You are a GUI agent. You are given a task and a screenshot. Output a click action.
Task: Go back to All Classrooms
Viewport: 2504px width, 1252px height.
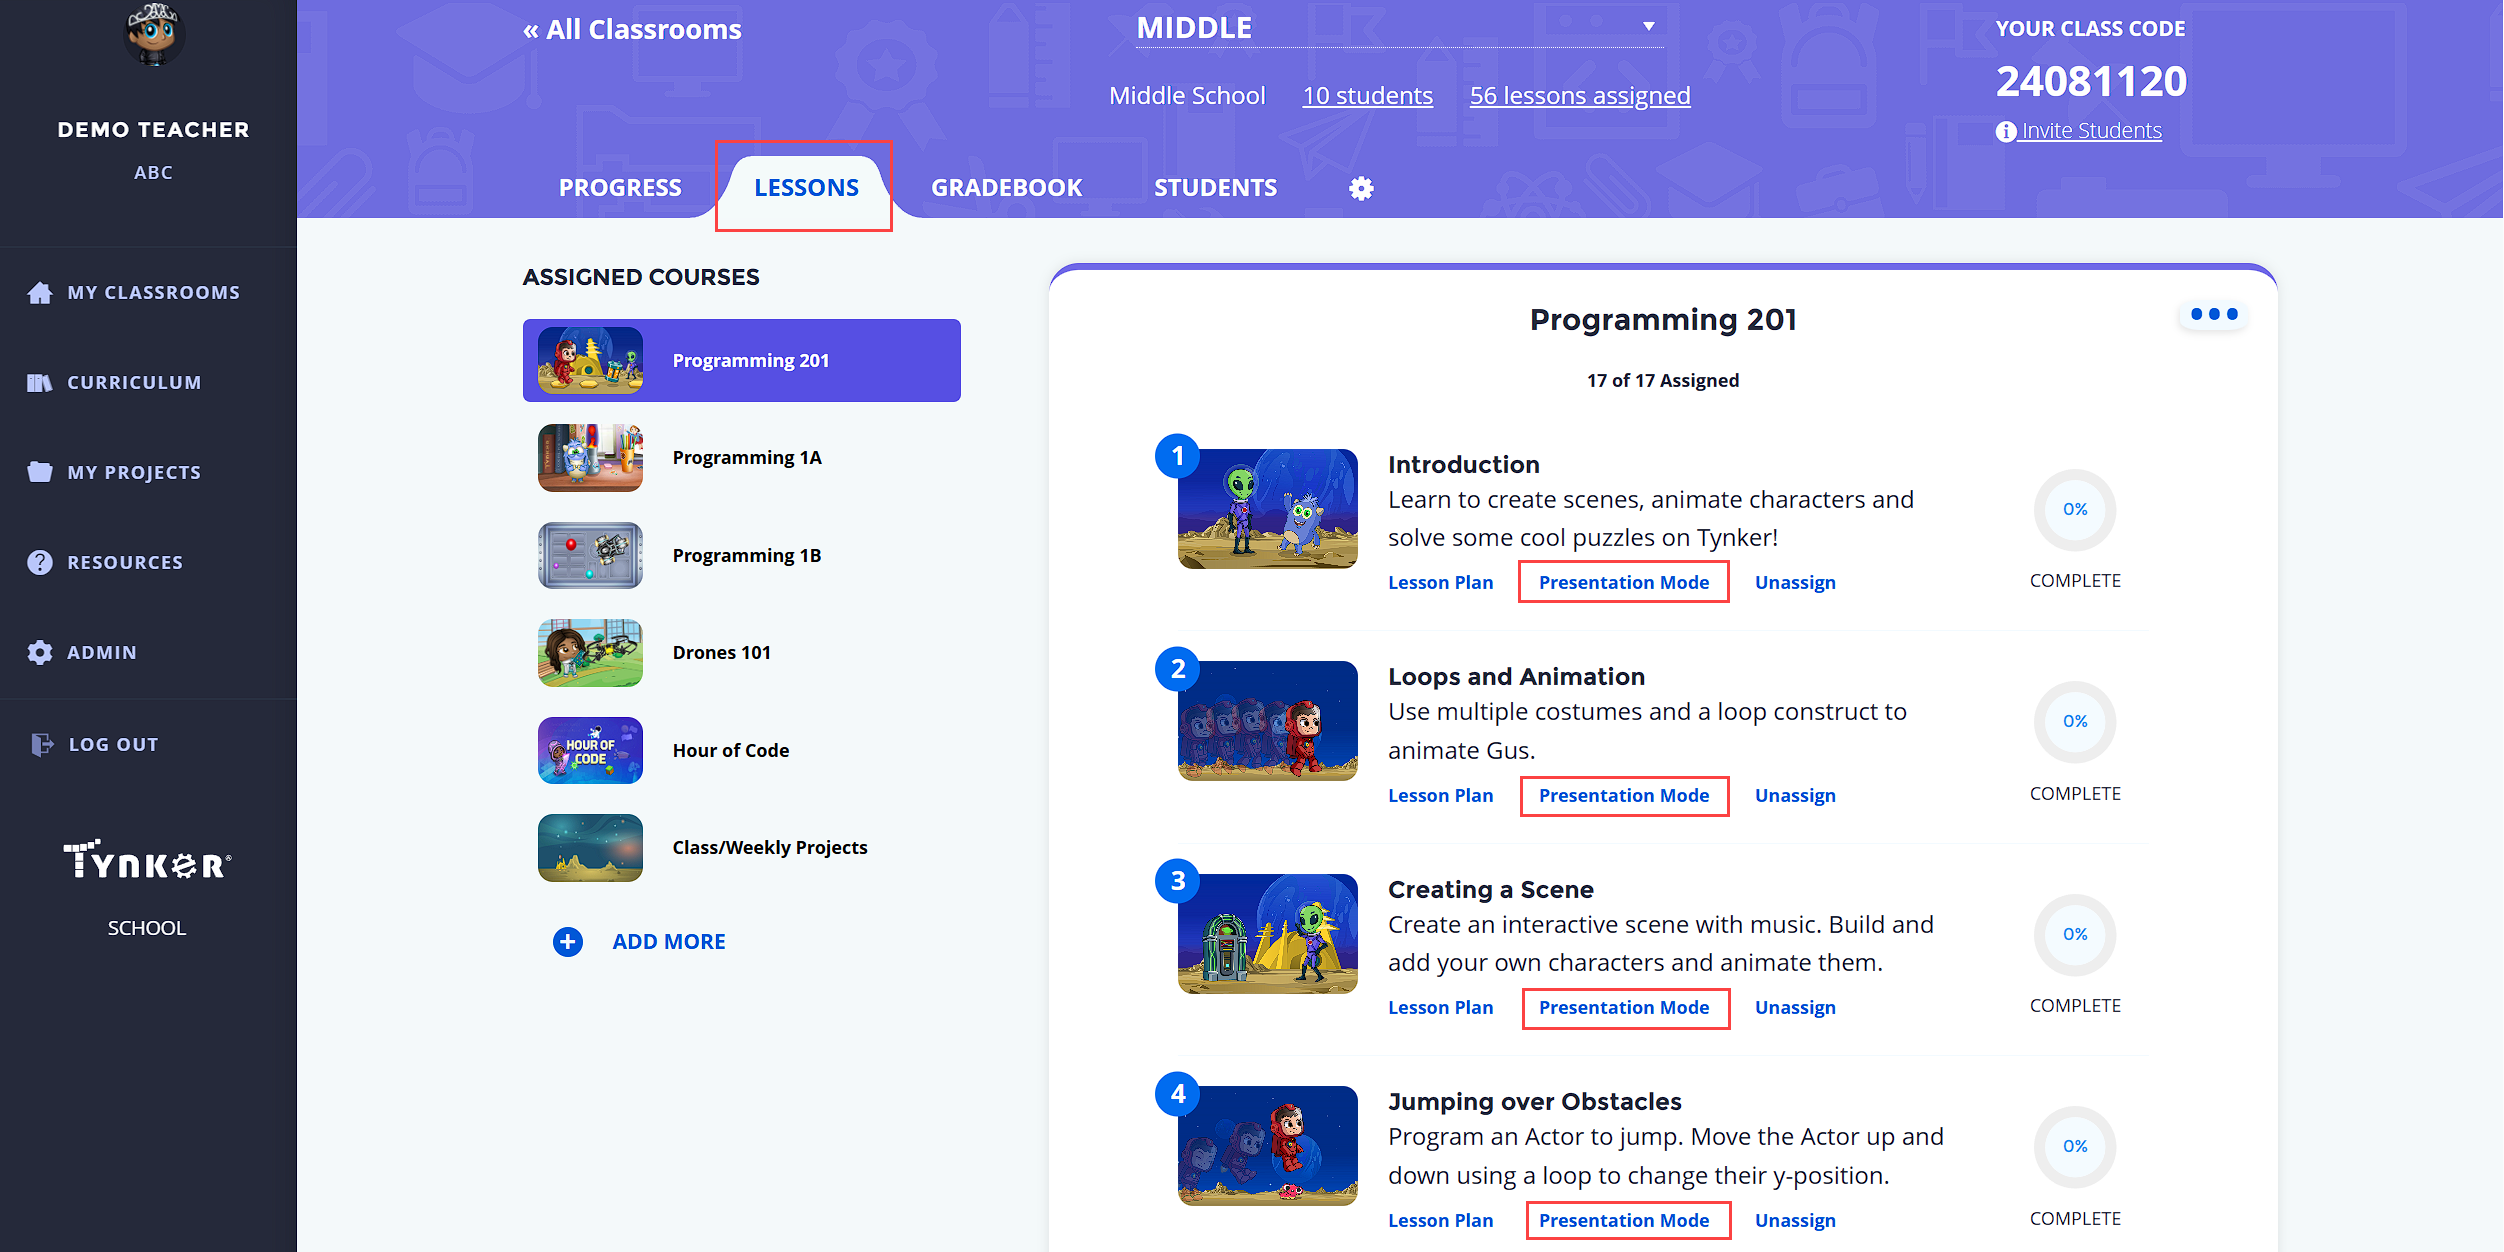click(632, 29)
